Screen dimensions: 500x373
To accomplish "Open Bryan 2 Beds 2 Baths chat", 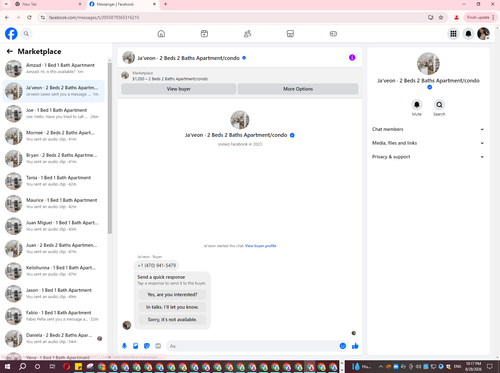I will point(54,158).
